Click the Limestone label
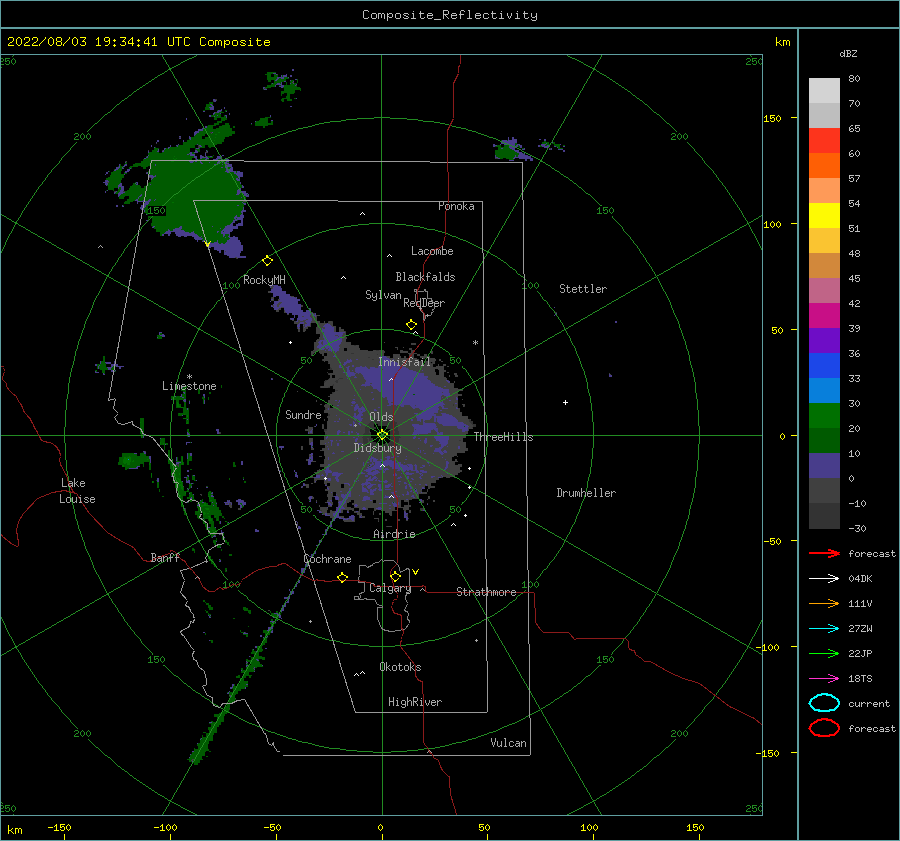The height and width of the screenshot is (841, 900). coord(189,386)
